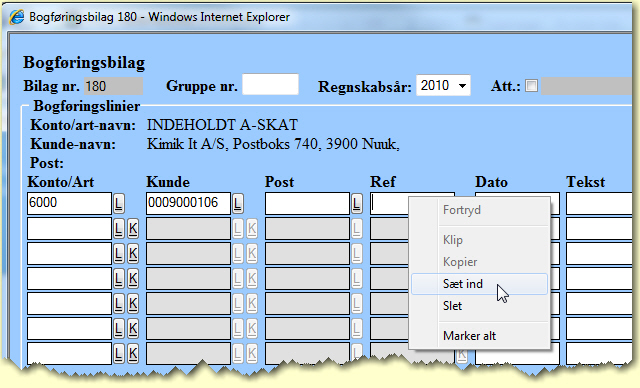The width and height of the screenshot is (640, 388).
Task: Click L button in sixth Konto/Art row
Action: (119, 328)
